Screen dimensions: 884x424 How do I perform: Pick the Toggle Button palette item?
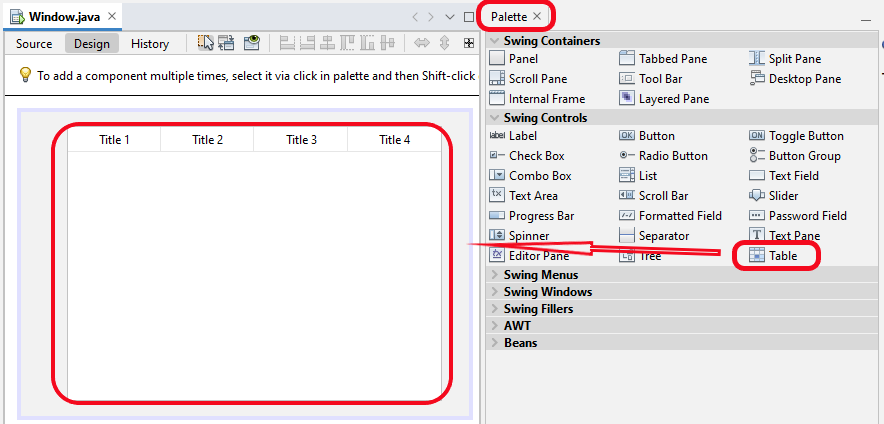805,136
